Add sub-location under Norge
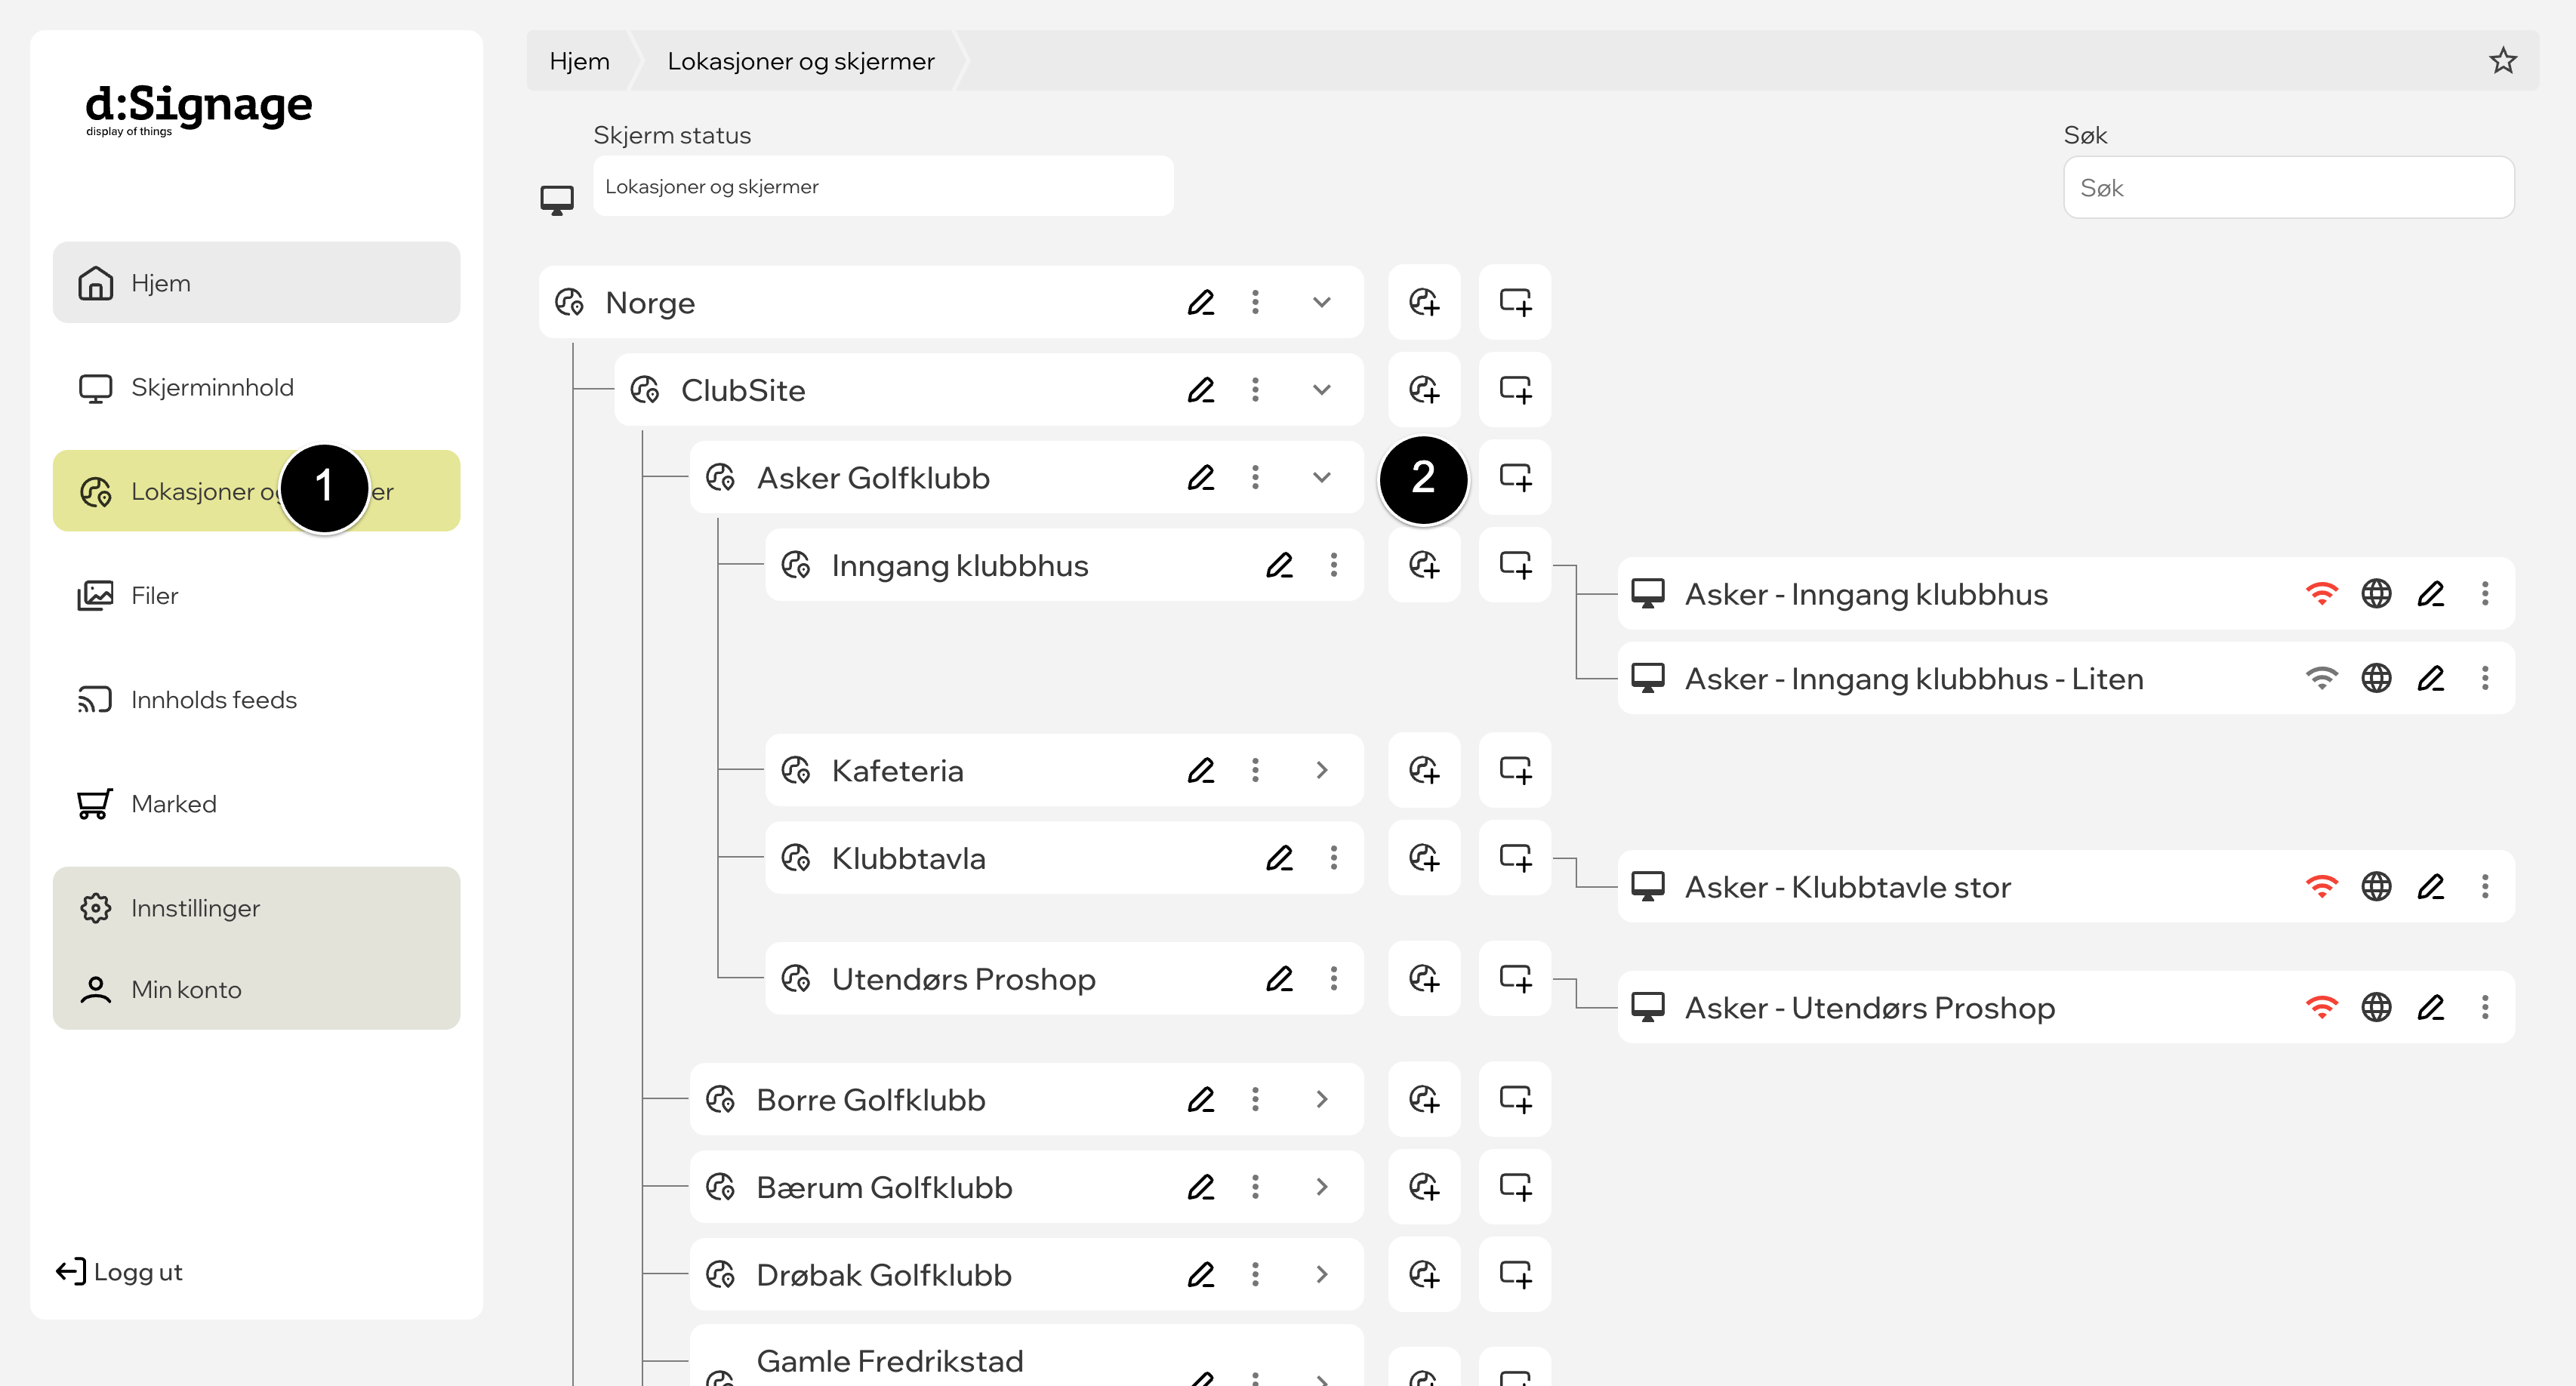 click(x=1423, y=302)
